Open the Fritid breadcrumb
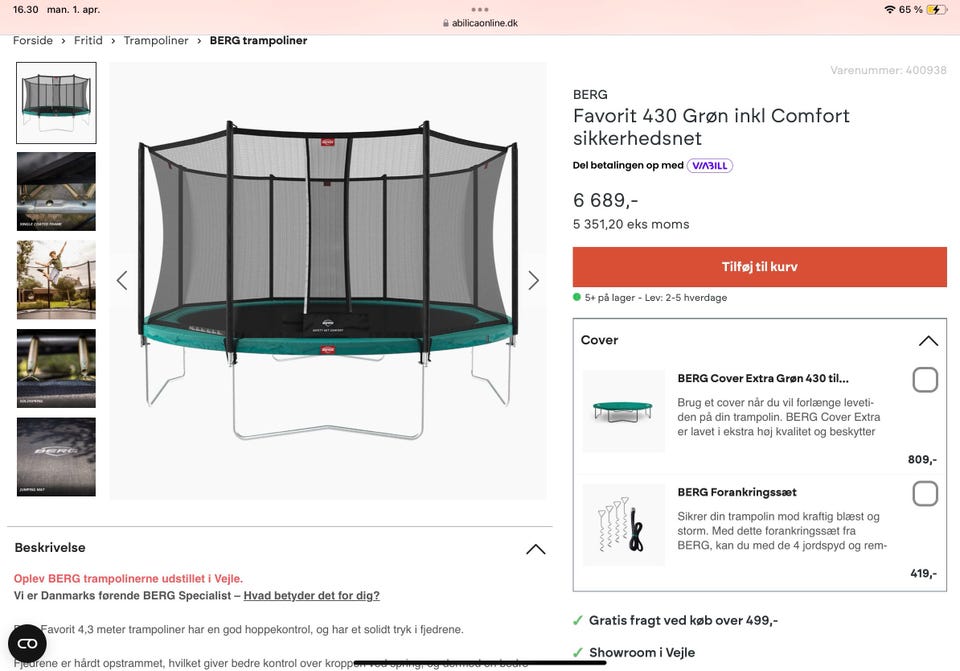Viewport: 960px width, 671px height. [x=88, y=41]
